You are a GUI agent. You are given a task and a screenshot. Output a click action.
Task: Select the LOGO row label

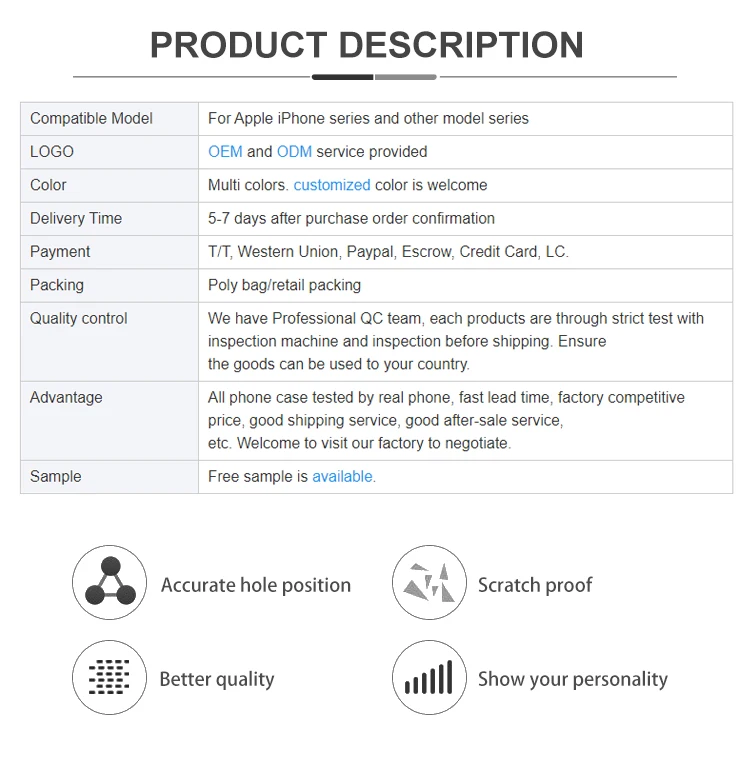pyautogui.click(x=52, y=152)
